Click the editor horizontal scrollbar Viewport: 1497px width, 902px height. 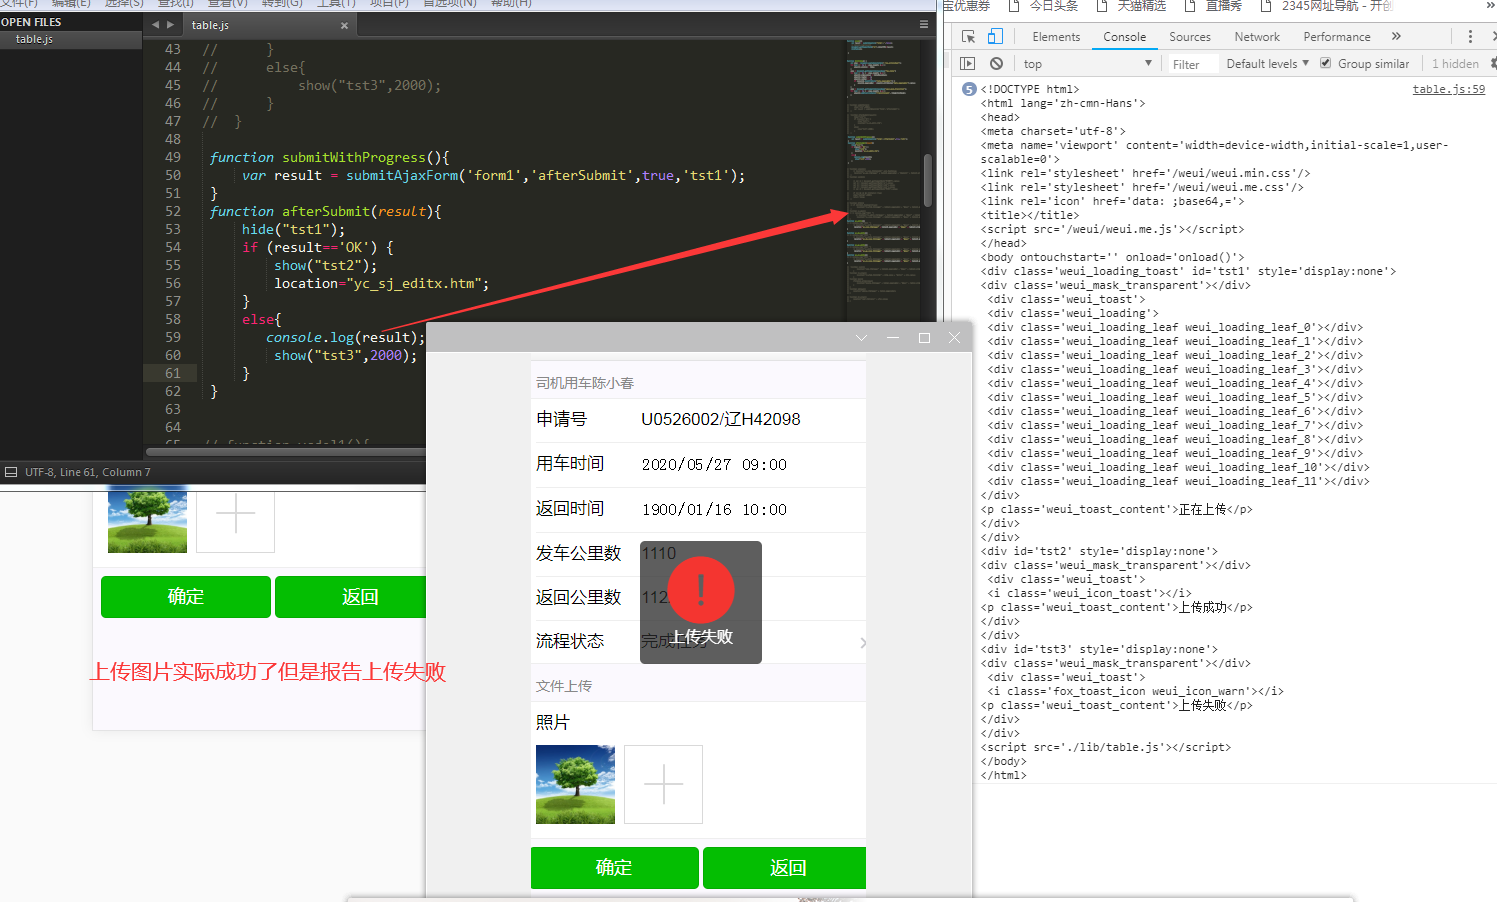(x=286, y=452)
